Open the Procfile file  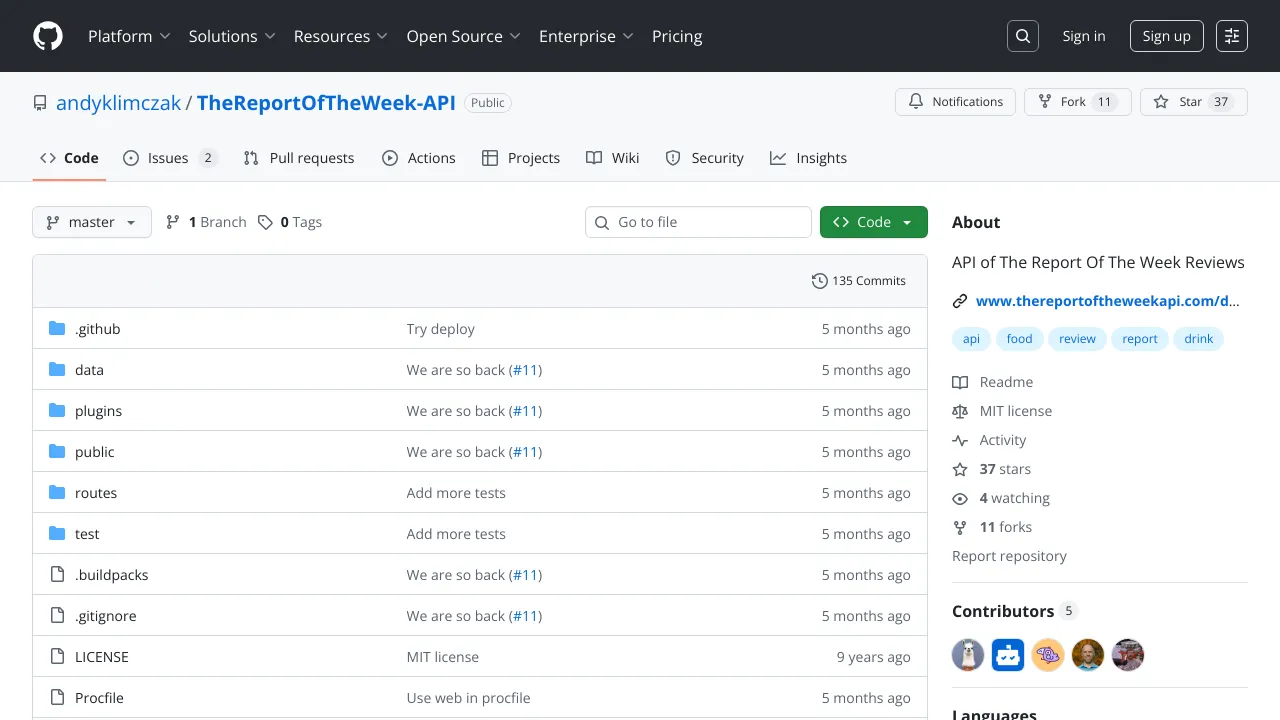(x=99, y=698)
